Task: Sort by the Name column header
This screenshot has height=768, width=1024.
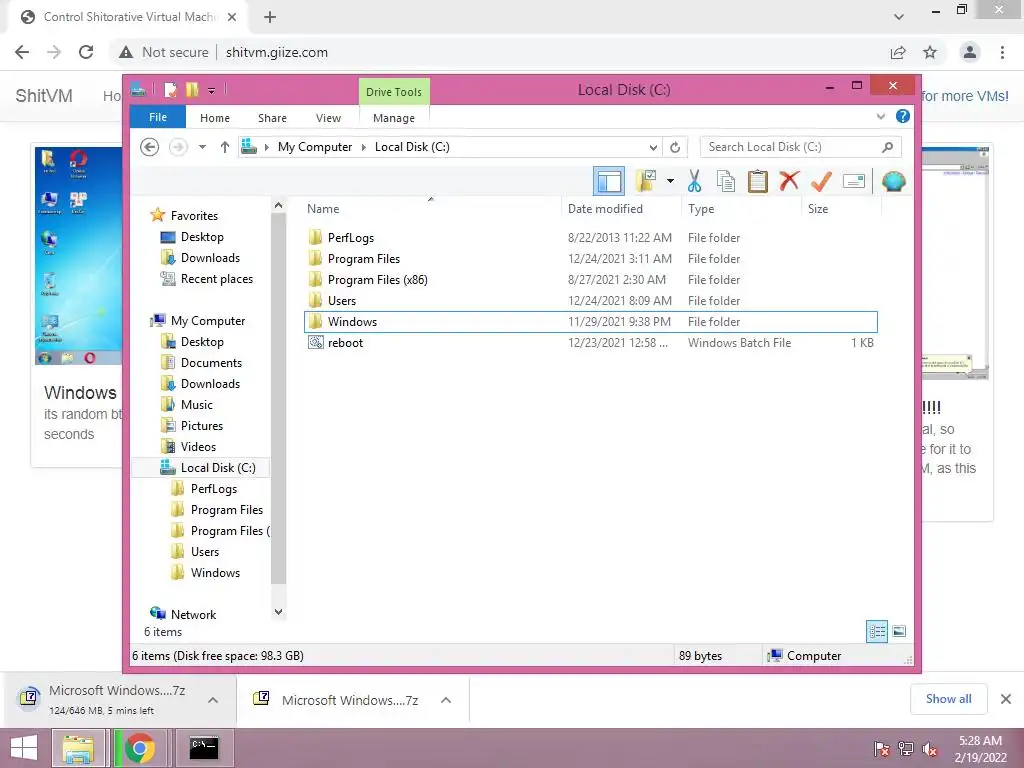Action: tap(432, 209)
